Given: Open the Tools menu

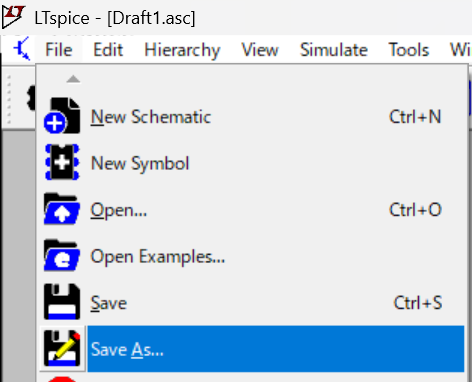Looking at the screenshot, I should (x=409, y=50).
